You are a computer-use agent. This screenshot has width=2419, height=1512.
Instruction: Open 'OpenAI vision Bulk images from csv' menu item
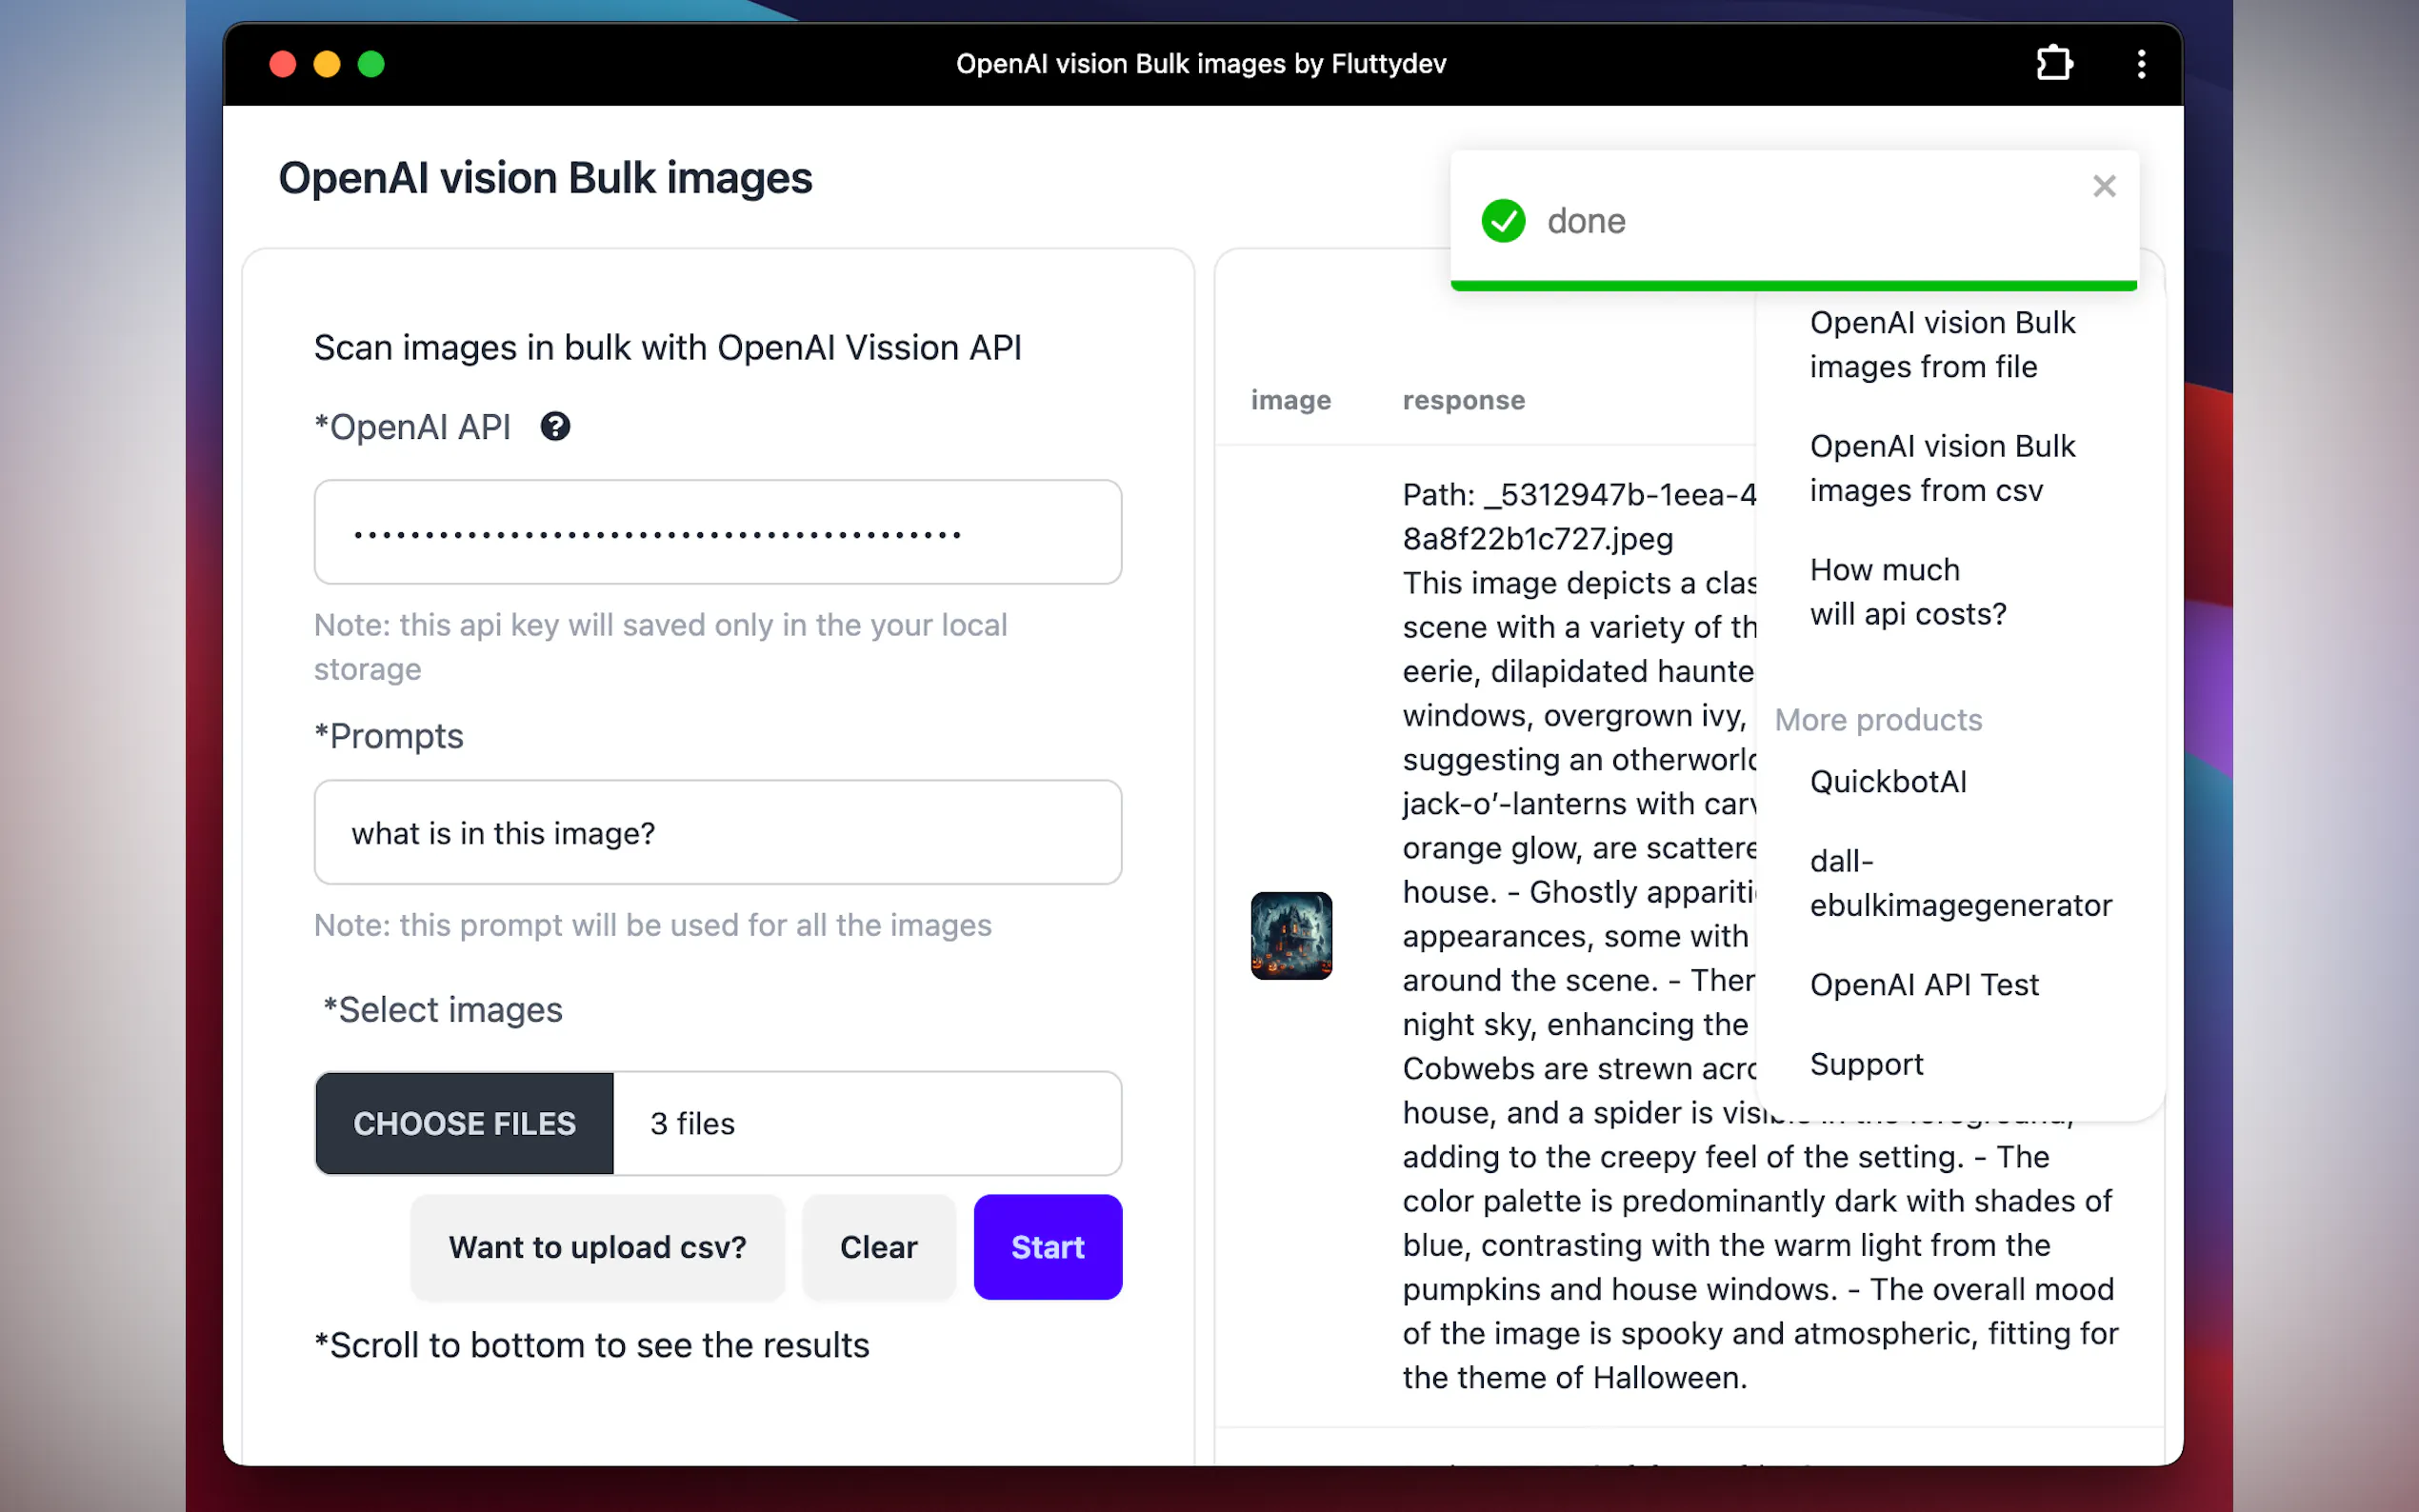coord(1942,468)
